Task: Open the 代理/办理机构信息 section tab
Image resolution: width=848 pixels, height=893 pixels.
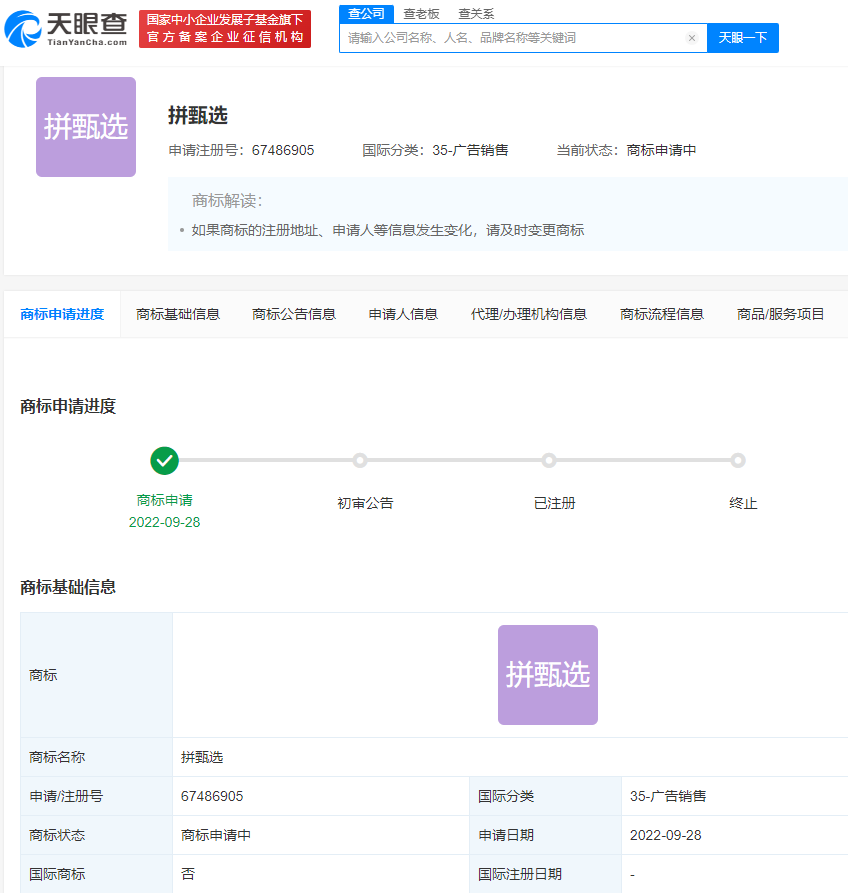Action: pos(528,312)
